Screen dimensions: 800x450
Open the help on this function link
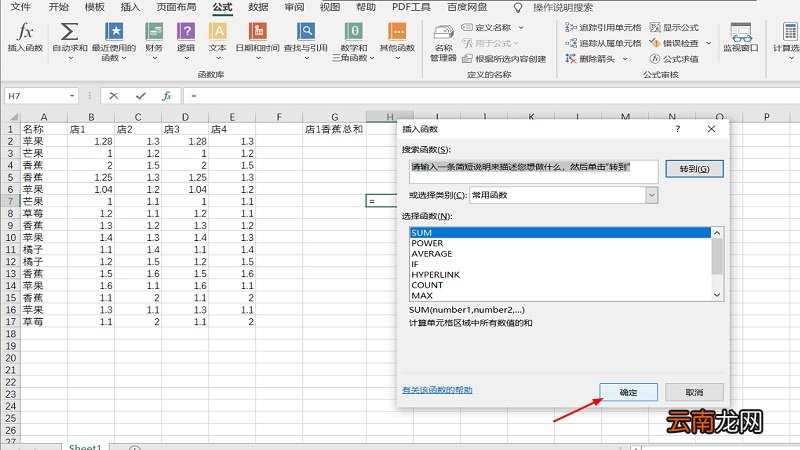pyautogui.click(x=437, y=390)
